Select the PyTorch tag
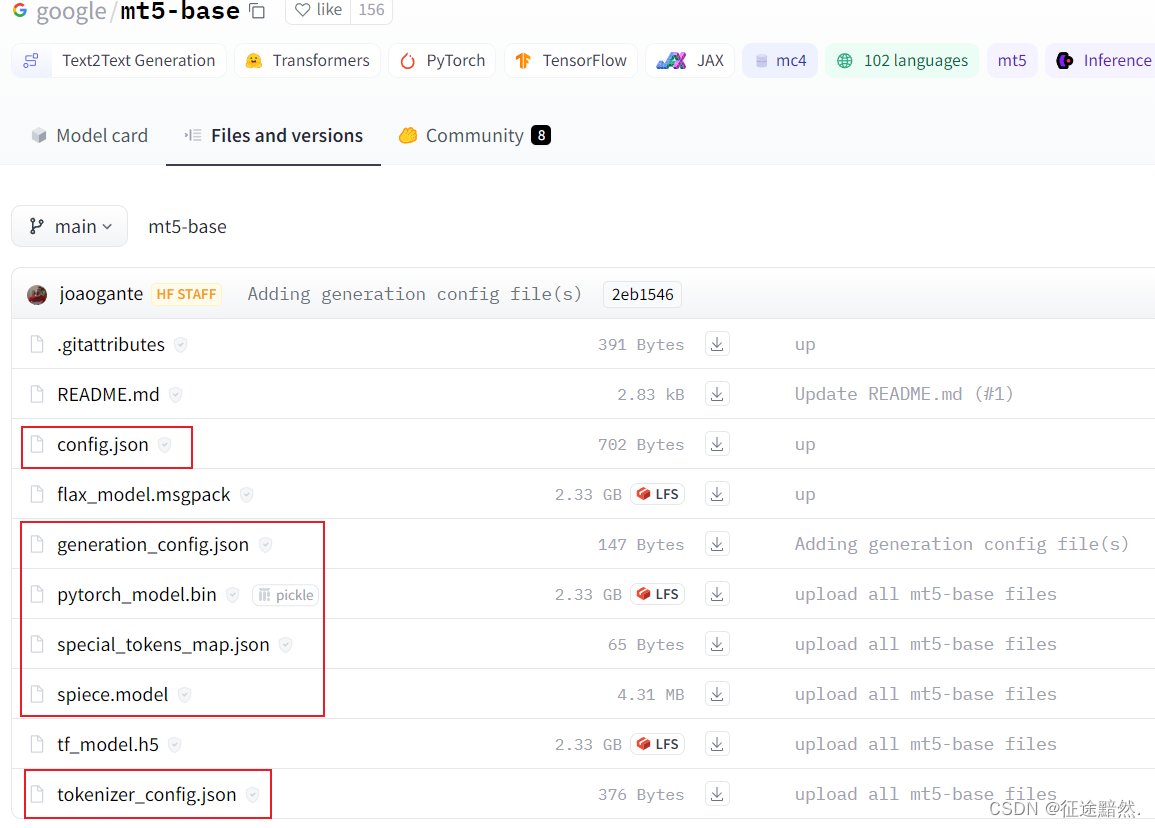Image resolution: width=1155 pixels, height=828 pixels. (442, 60)
